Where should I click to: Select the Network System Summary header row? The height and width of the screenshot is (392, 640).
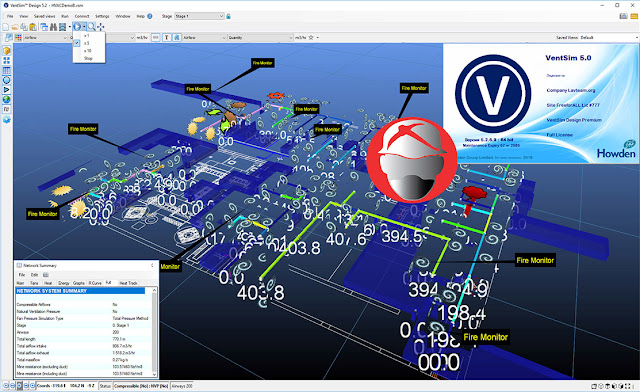pyautogui.click(x=80, y=291)
